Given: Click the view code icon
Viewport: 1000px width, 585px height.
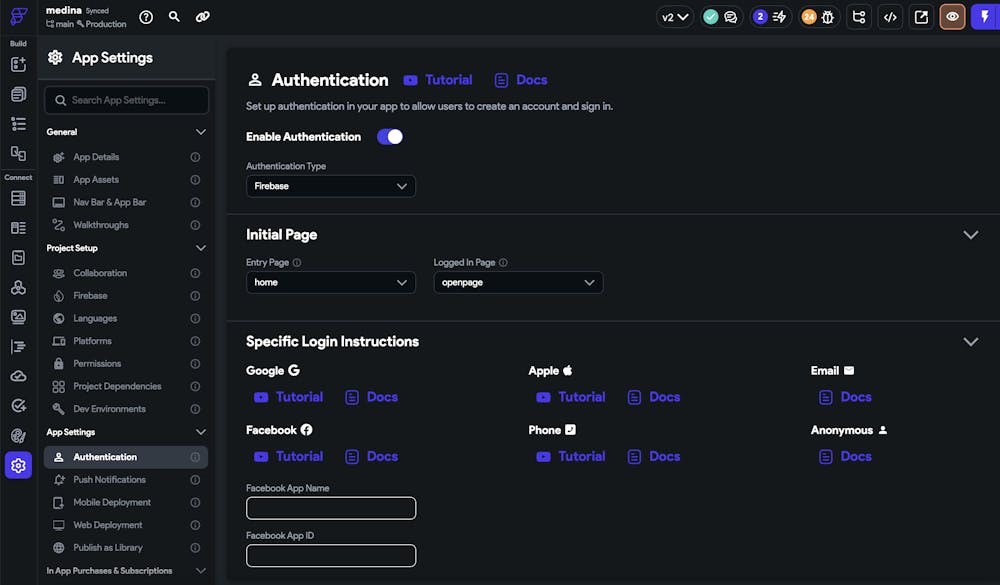Looking at the screenshot, I should (x=890, y=17).
